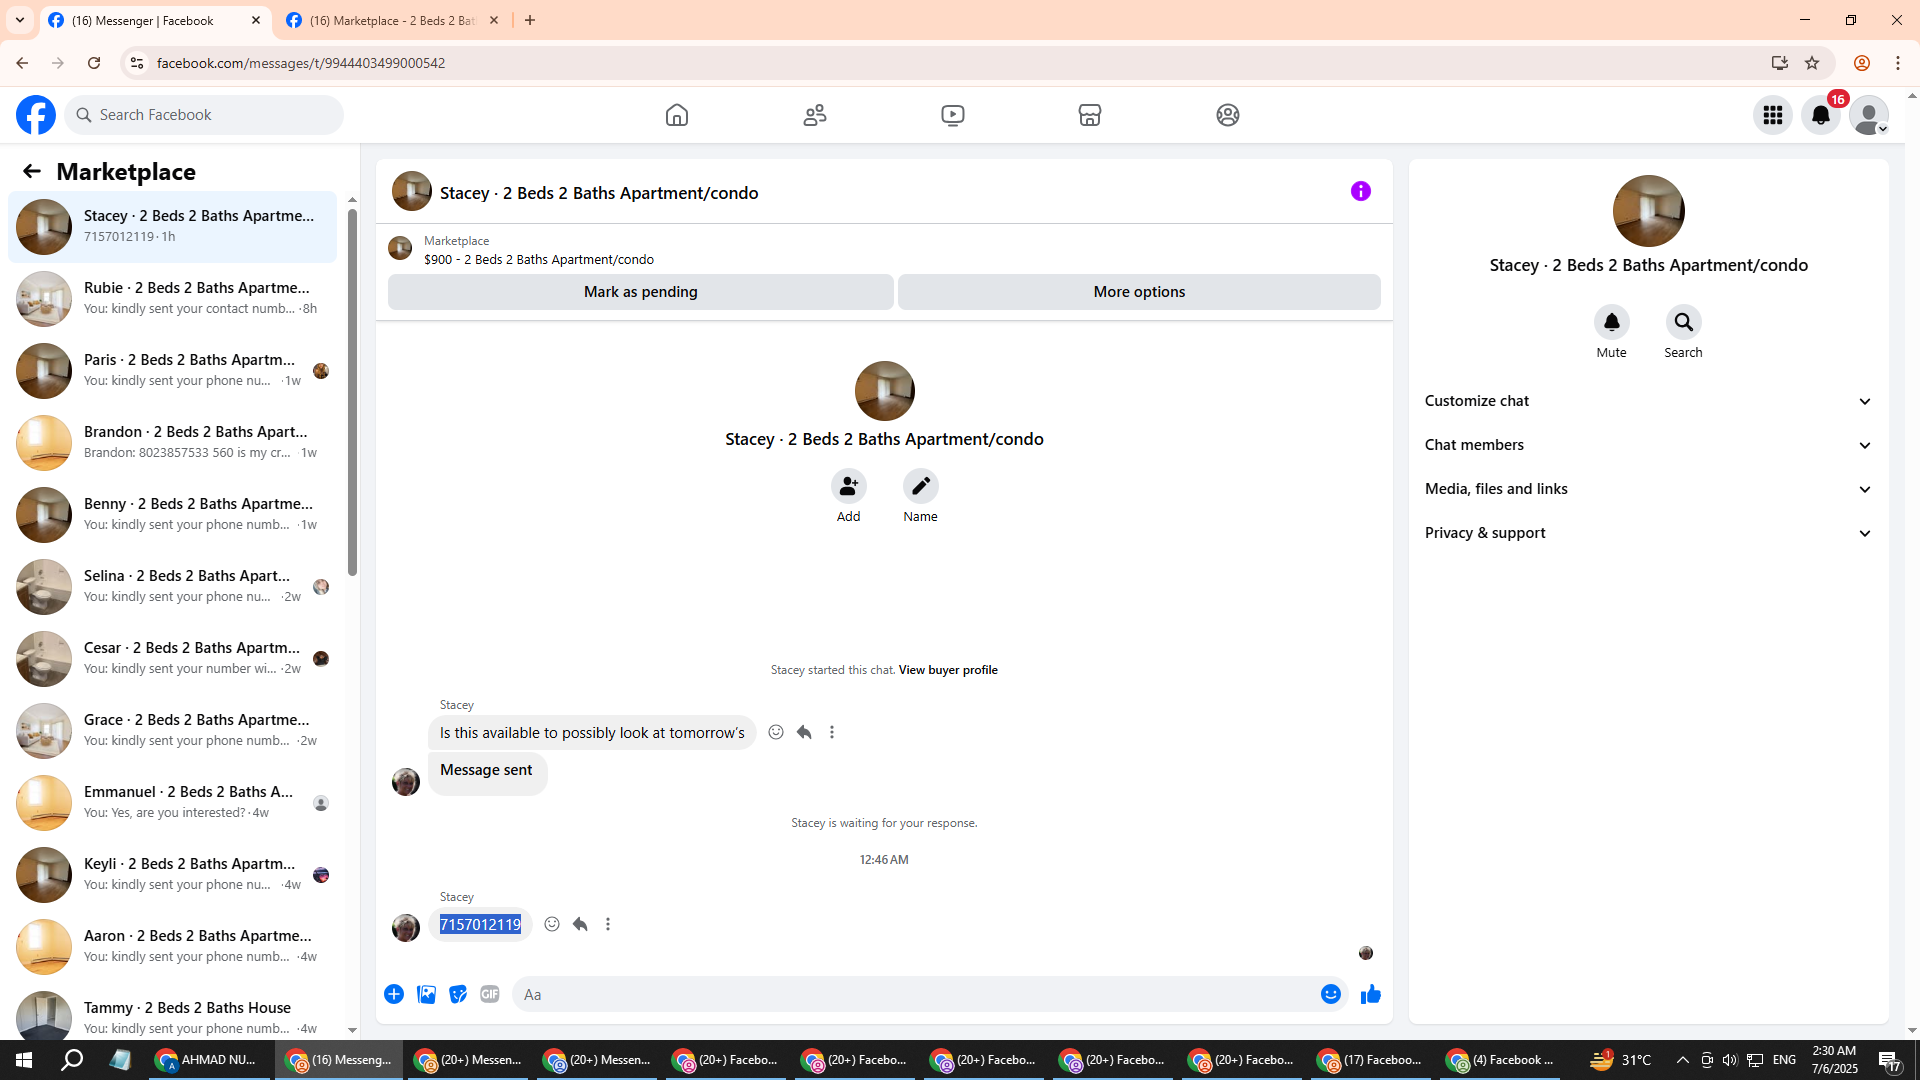
Task: Go back from Marketplace chats list
Action: click(32, 172)
